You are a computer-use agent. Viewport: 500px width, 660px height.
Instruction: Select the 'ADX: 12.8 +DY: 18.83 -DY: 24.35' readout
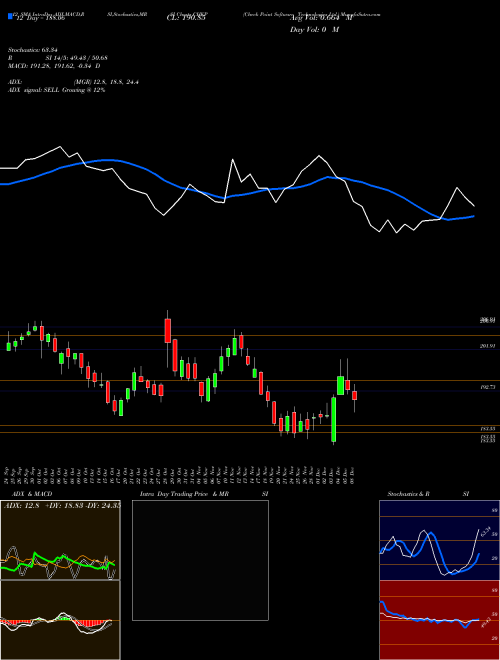click(62, 505)
